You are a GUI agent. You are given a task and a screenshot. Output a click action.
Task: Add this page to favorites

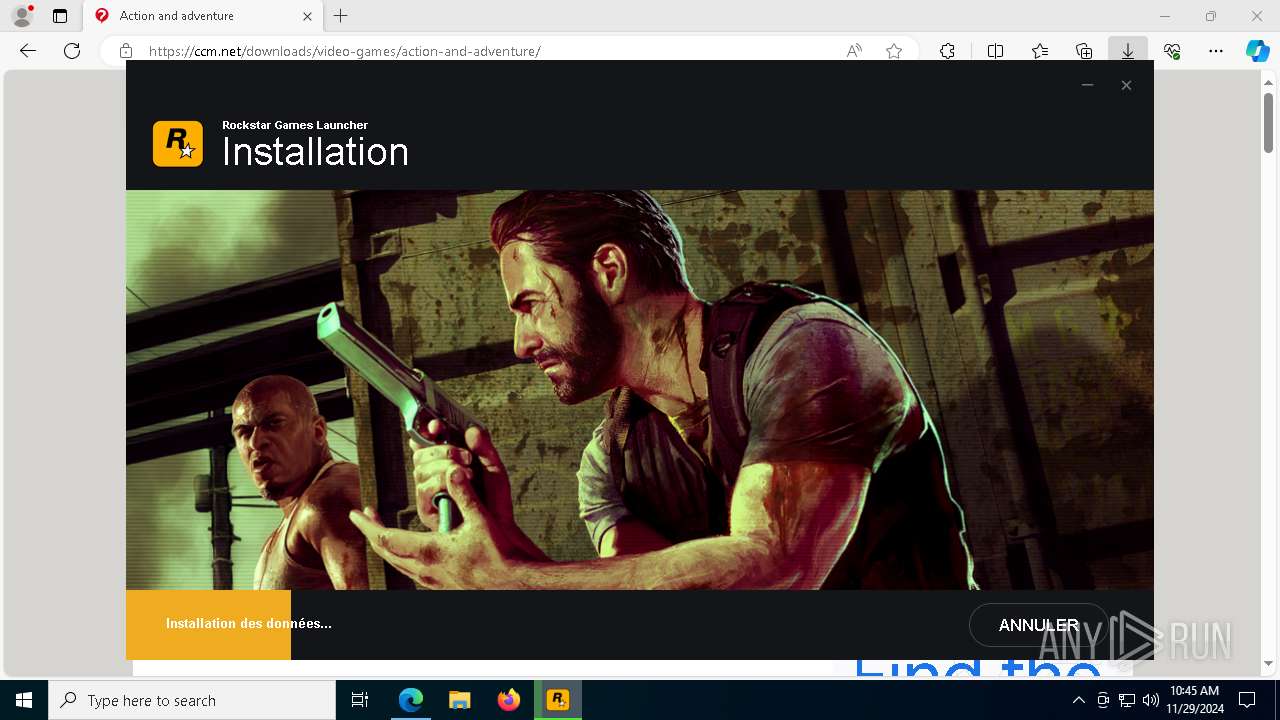coord(894,51)
